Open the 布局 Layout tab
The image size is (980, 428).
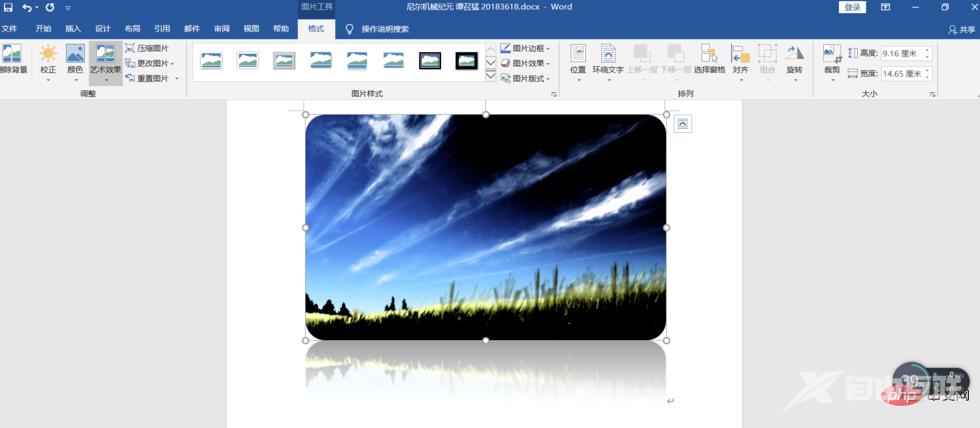pyautogui.click(x=132, y=29)
